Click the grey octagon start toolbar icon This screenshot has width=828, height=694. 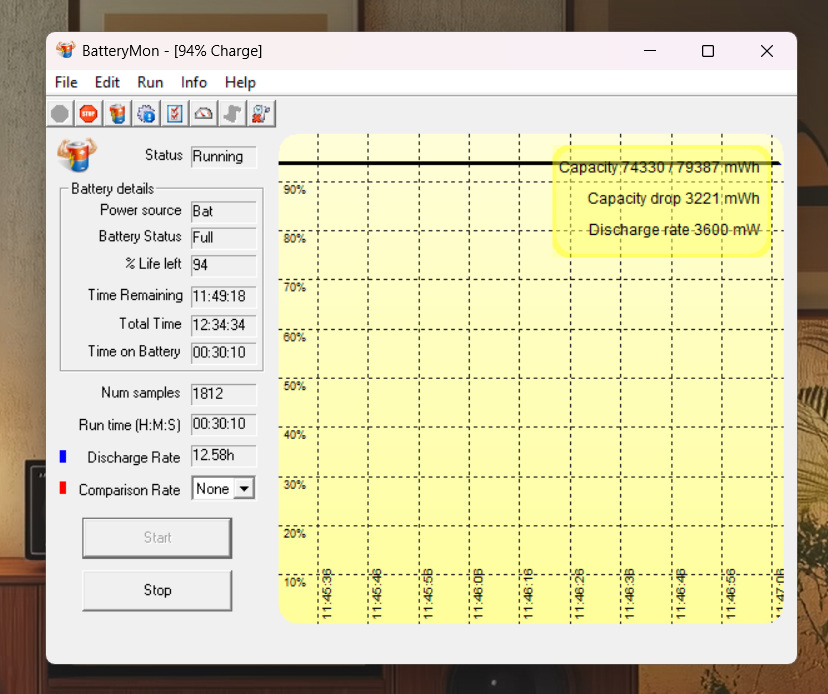(x=60, y=114)
